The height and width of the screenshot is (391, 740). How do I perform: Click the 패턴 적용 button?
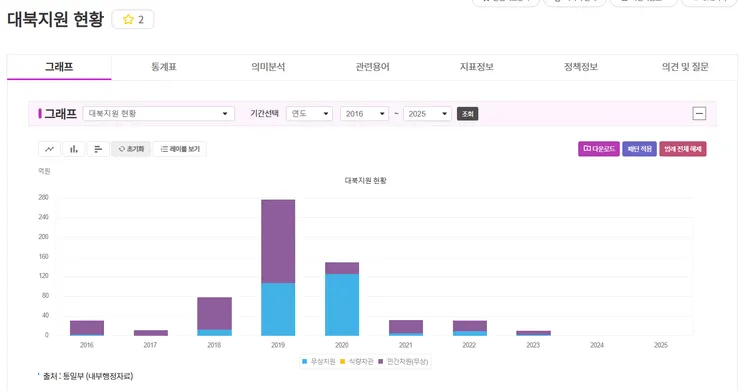click(639, 149)
